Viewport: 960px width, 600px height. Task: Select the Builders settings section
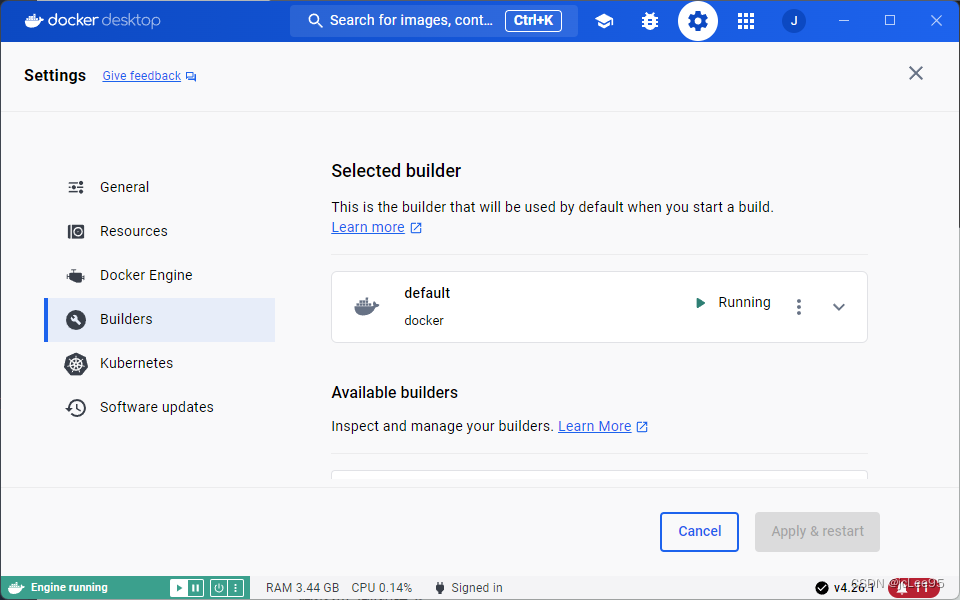coord(159,320)
